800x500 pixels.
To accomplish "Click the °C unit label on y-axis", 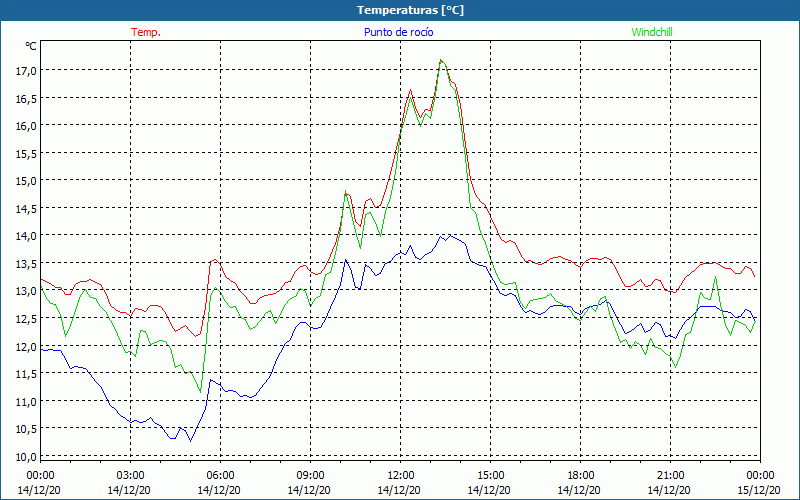I will (31, 46).
